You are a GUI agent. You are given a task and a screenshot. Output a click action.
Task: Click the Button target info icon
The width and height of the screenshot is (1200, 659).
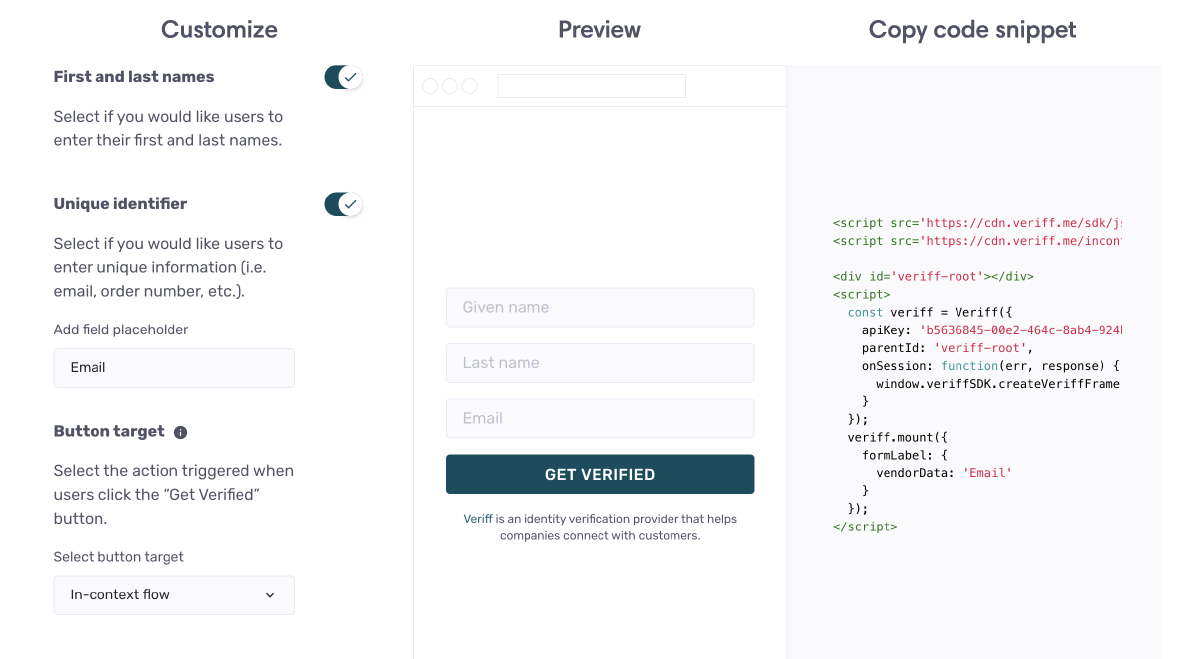181,432
